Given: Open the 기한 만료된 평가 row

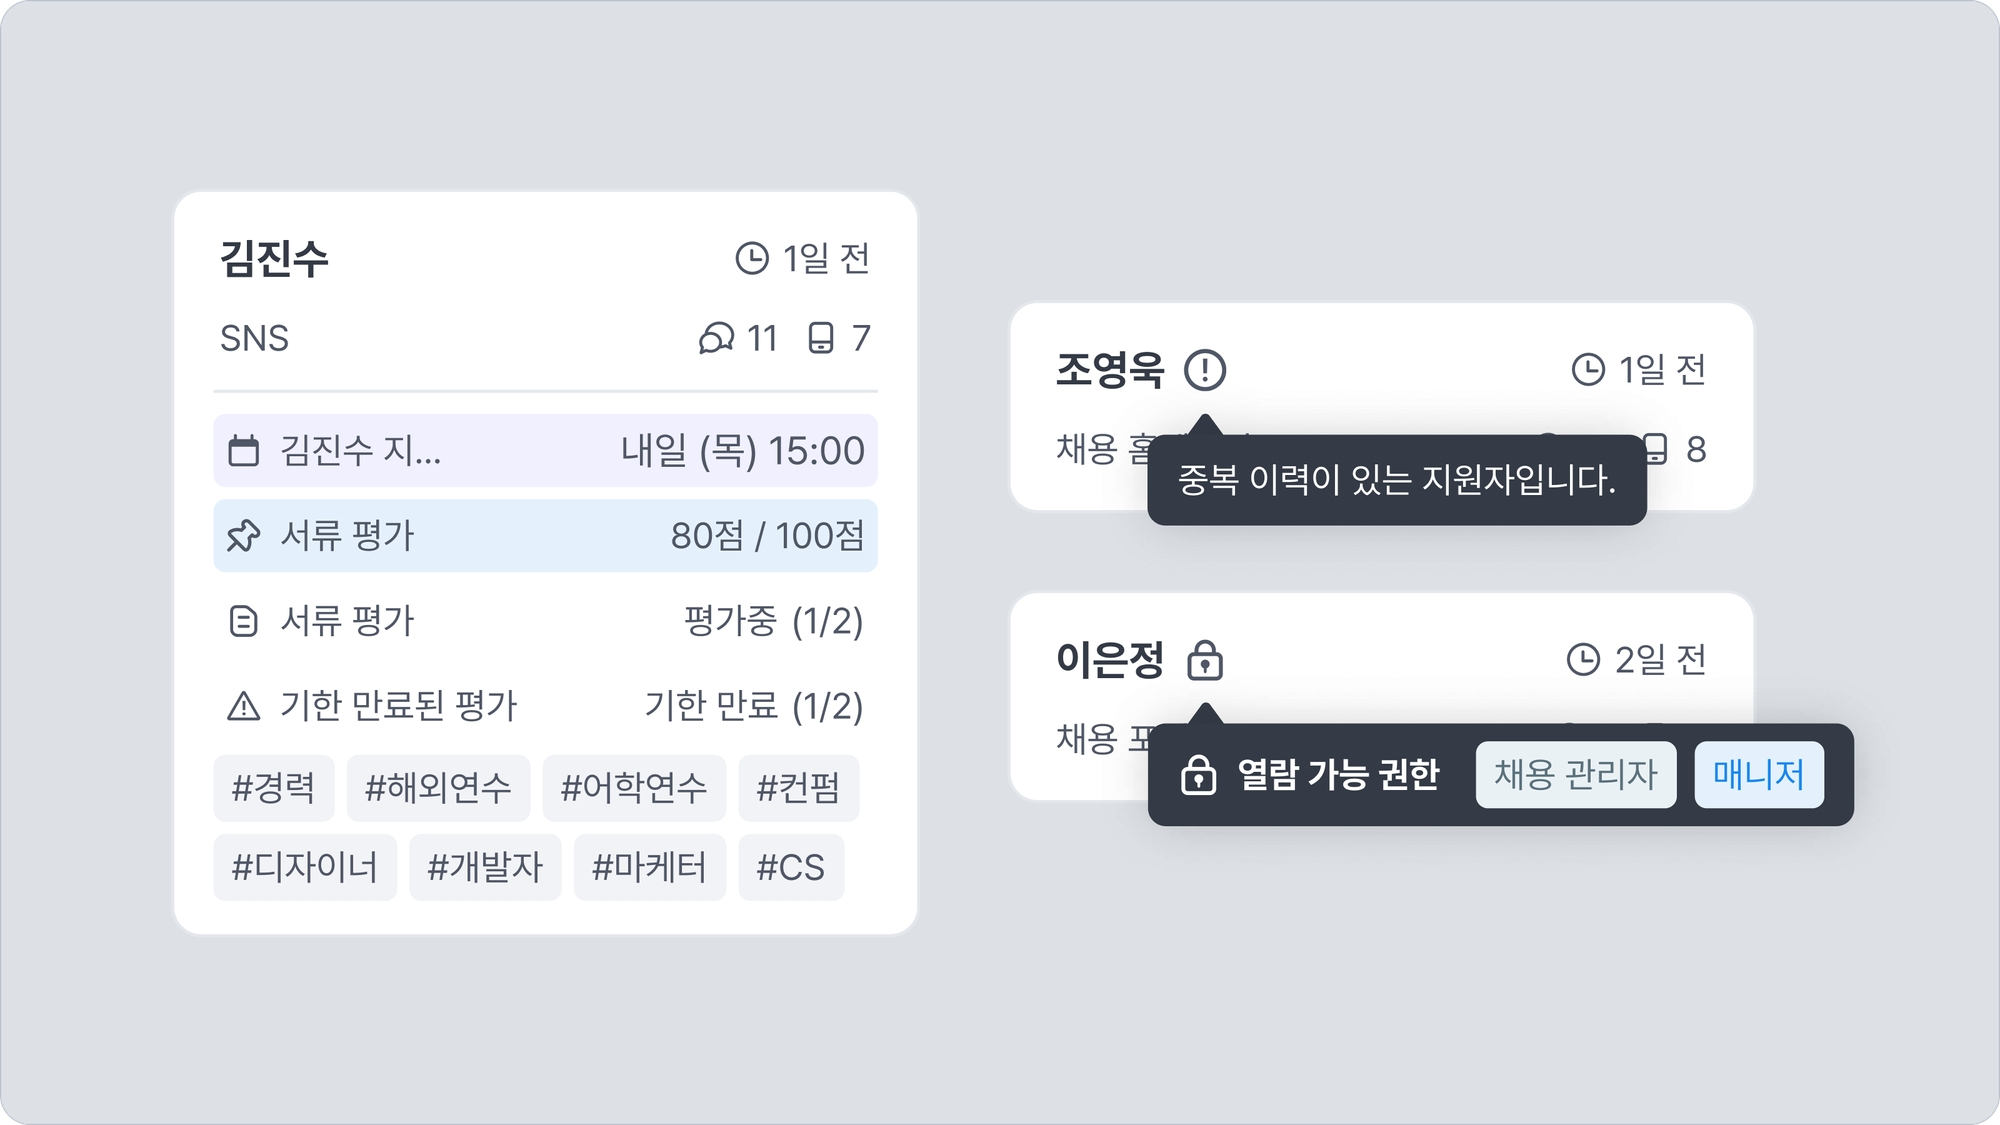Looking at the screenshot, I should [x=545, y=706].
